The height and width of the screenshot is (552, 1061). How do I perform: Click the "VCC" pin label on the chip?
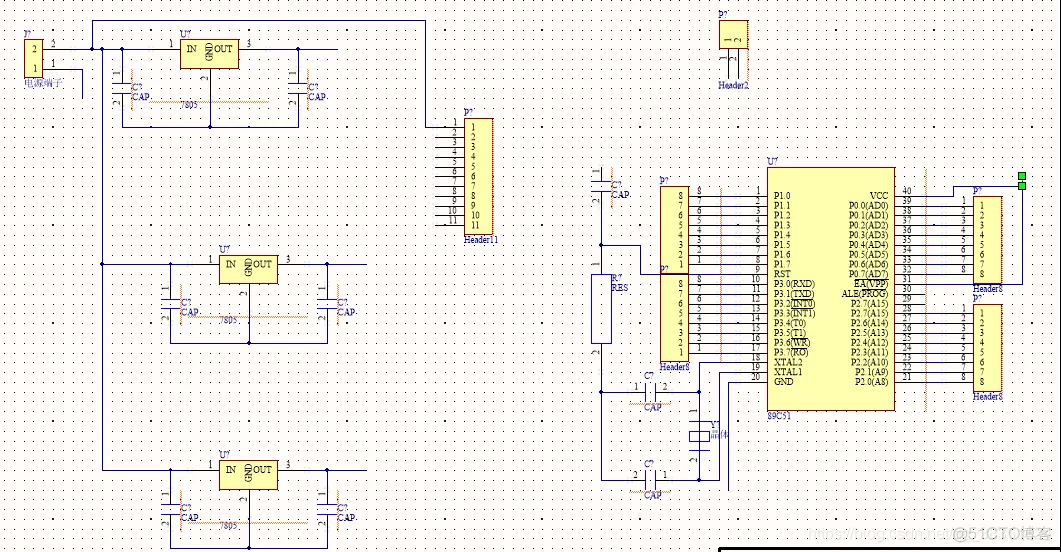(x=878, y=196)
